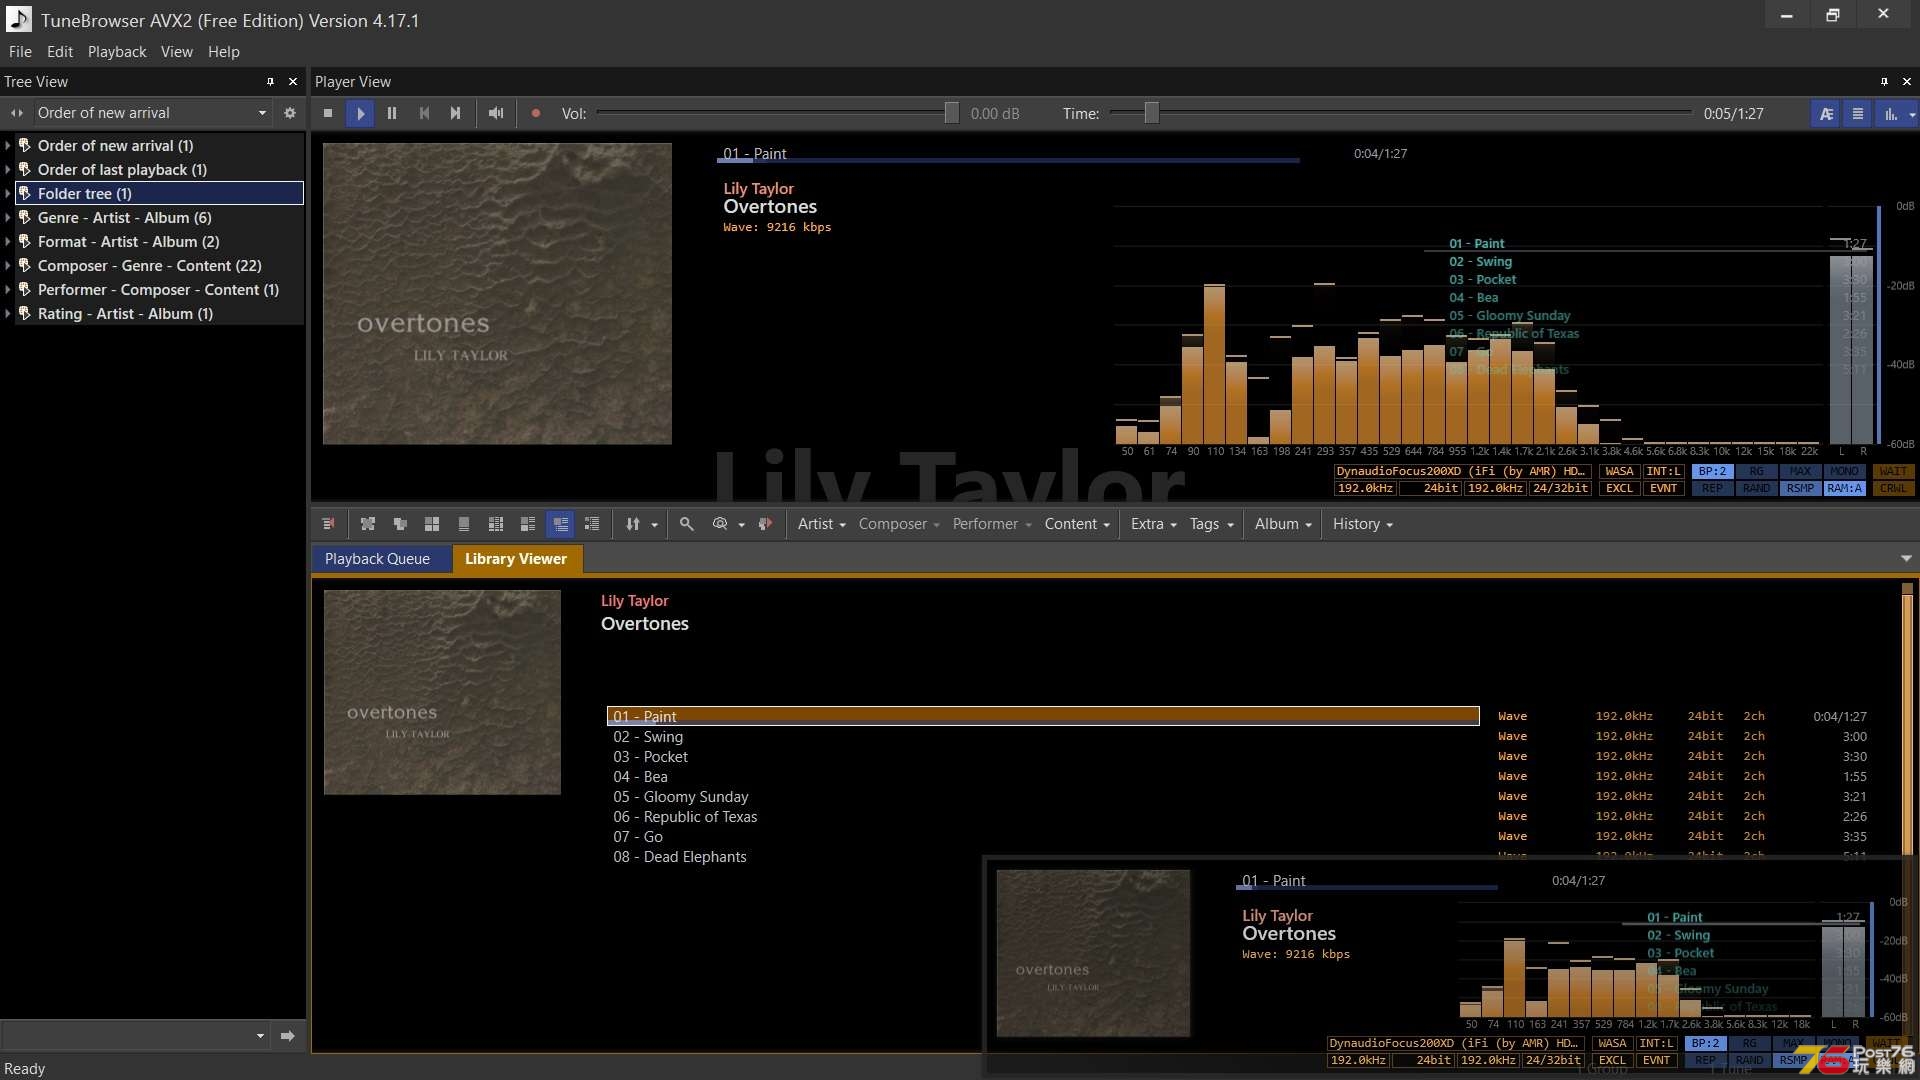The image size is (1920, 1080).
Task: Open the Edit menu
Action: click(x=60, y=52)
